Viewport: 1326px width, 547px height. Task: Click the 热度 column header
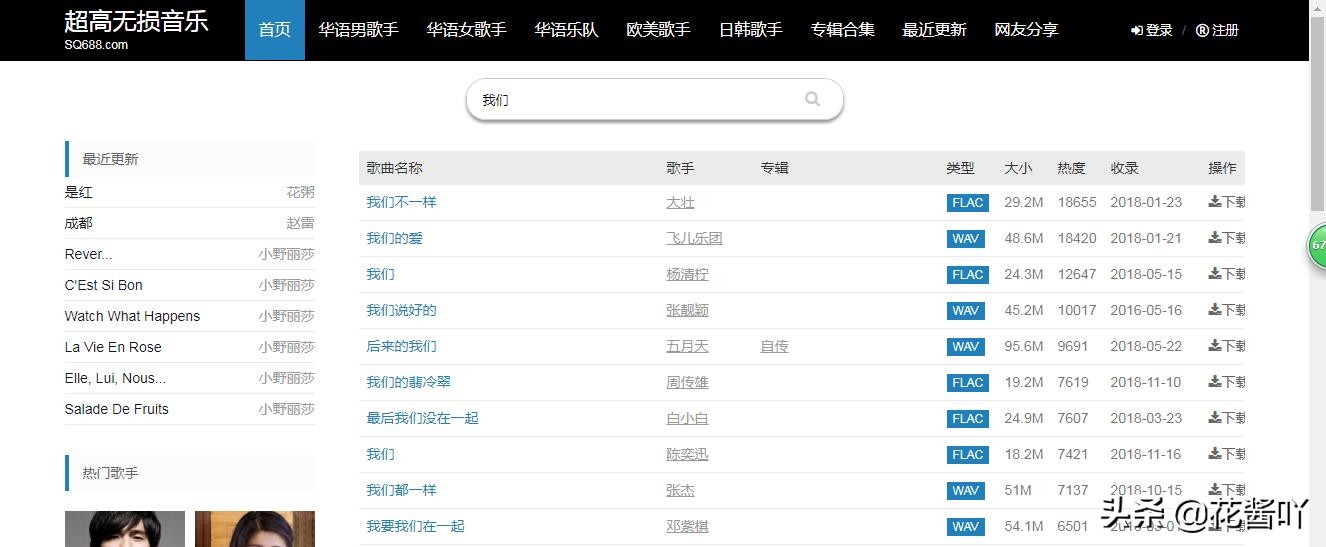click(1071, 168)
